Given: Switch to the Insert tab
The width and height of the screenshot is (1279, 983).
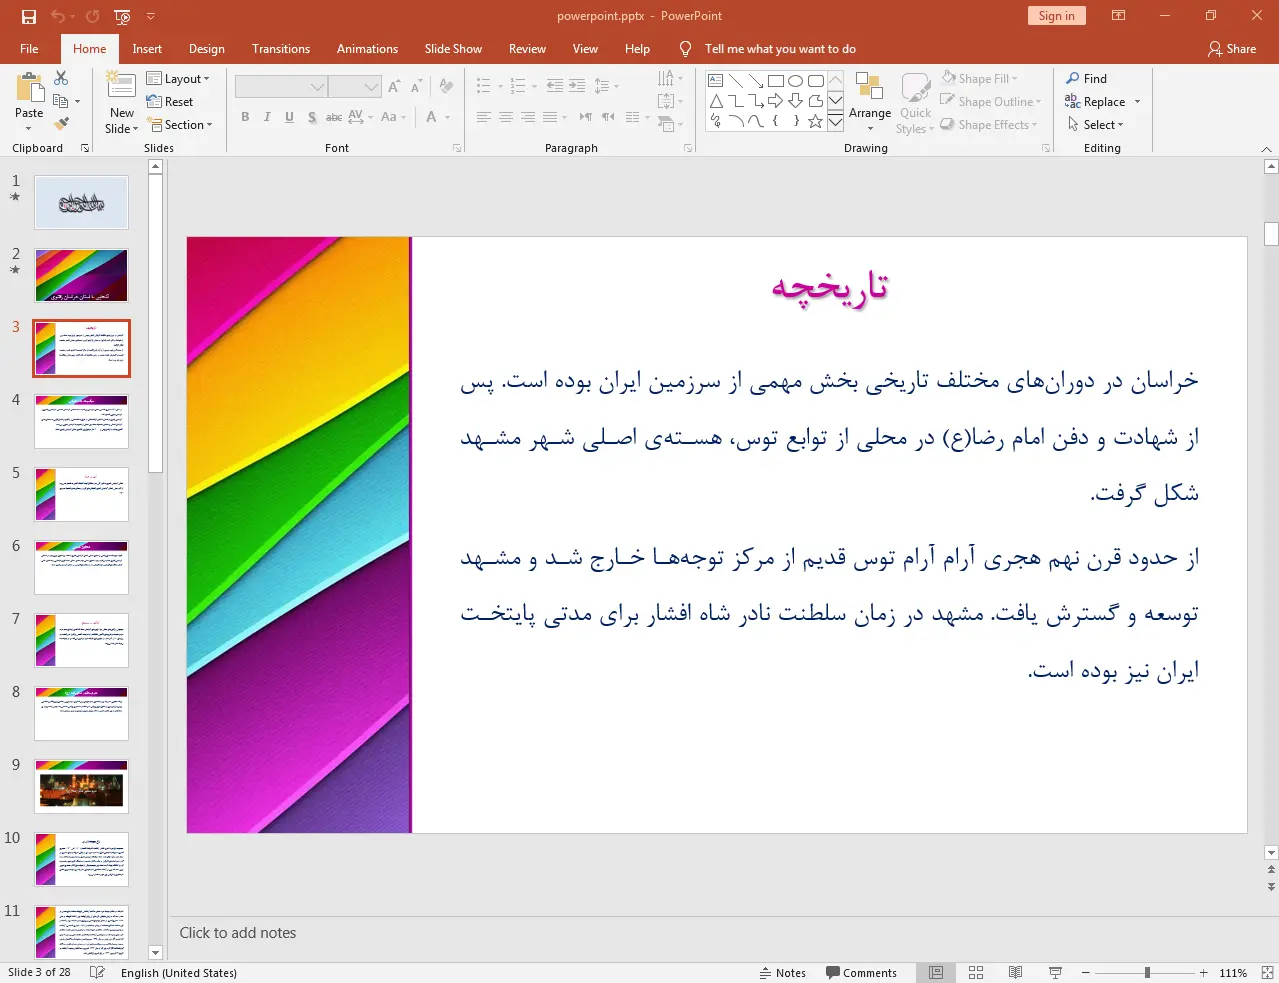Looking at the screenshot, I should (147, 49).
